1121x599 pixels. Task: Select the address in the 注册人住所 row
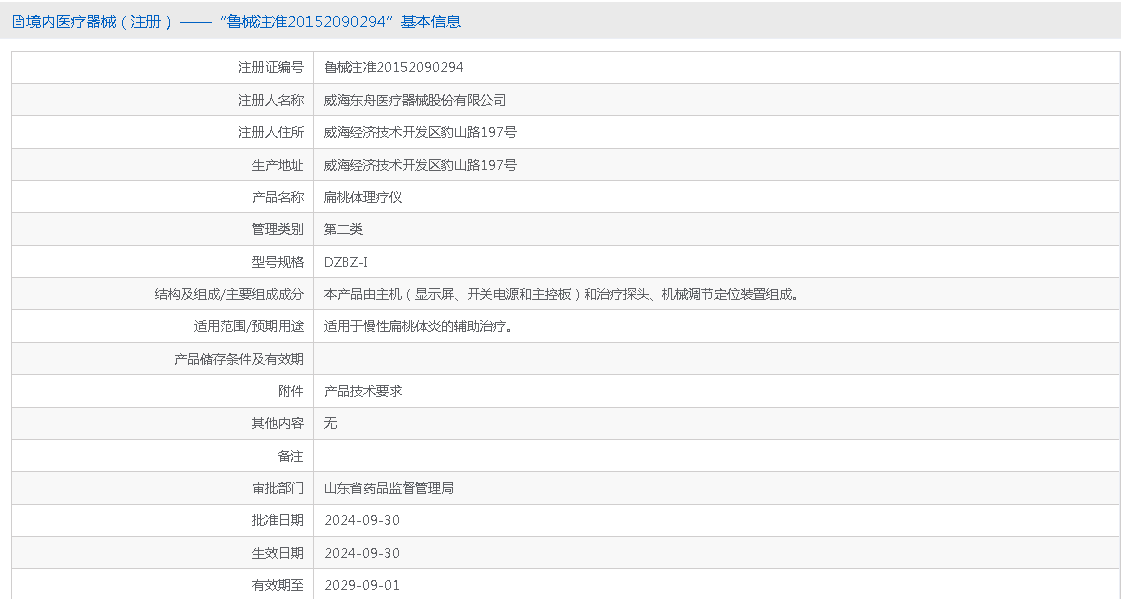click(x=420, y=132)
